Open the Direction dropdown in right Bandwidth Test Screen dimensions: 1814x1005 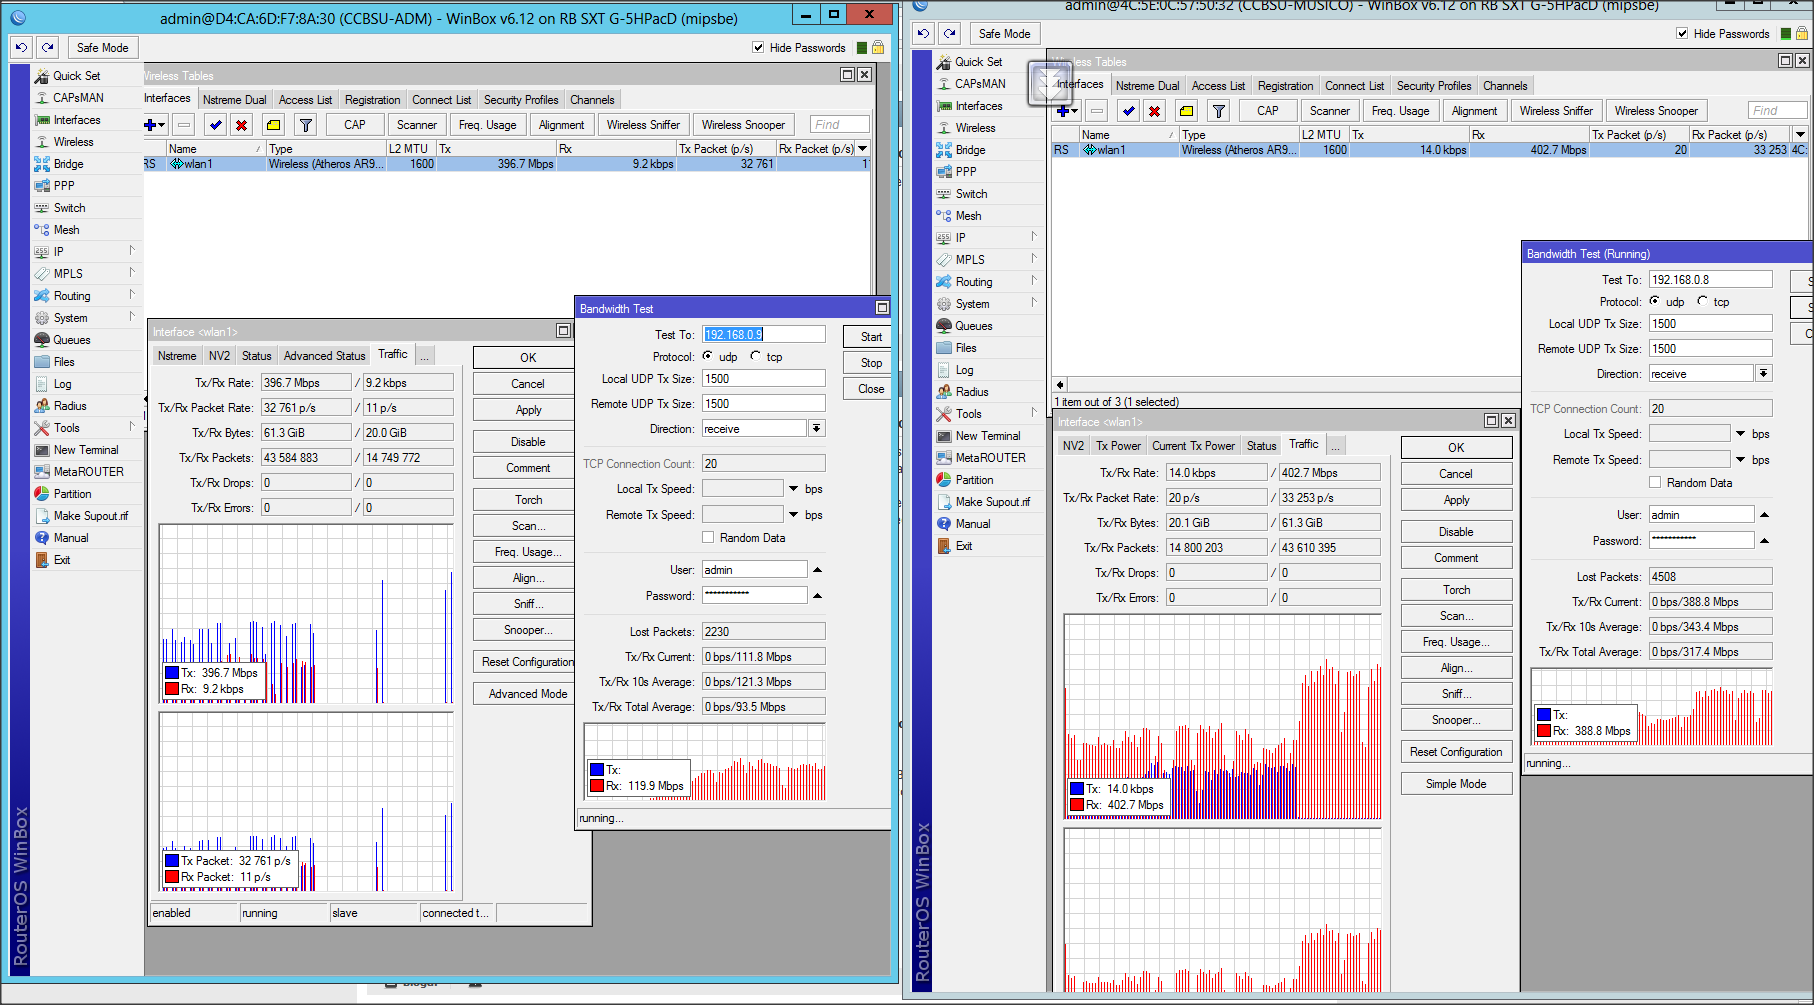tap(1764, 374)
